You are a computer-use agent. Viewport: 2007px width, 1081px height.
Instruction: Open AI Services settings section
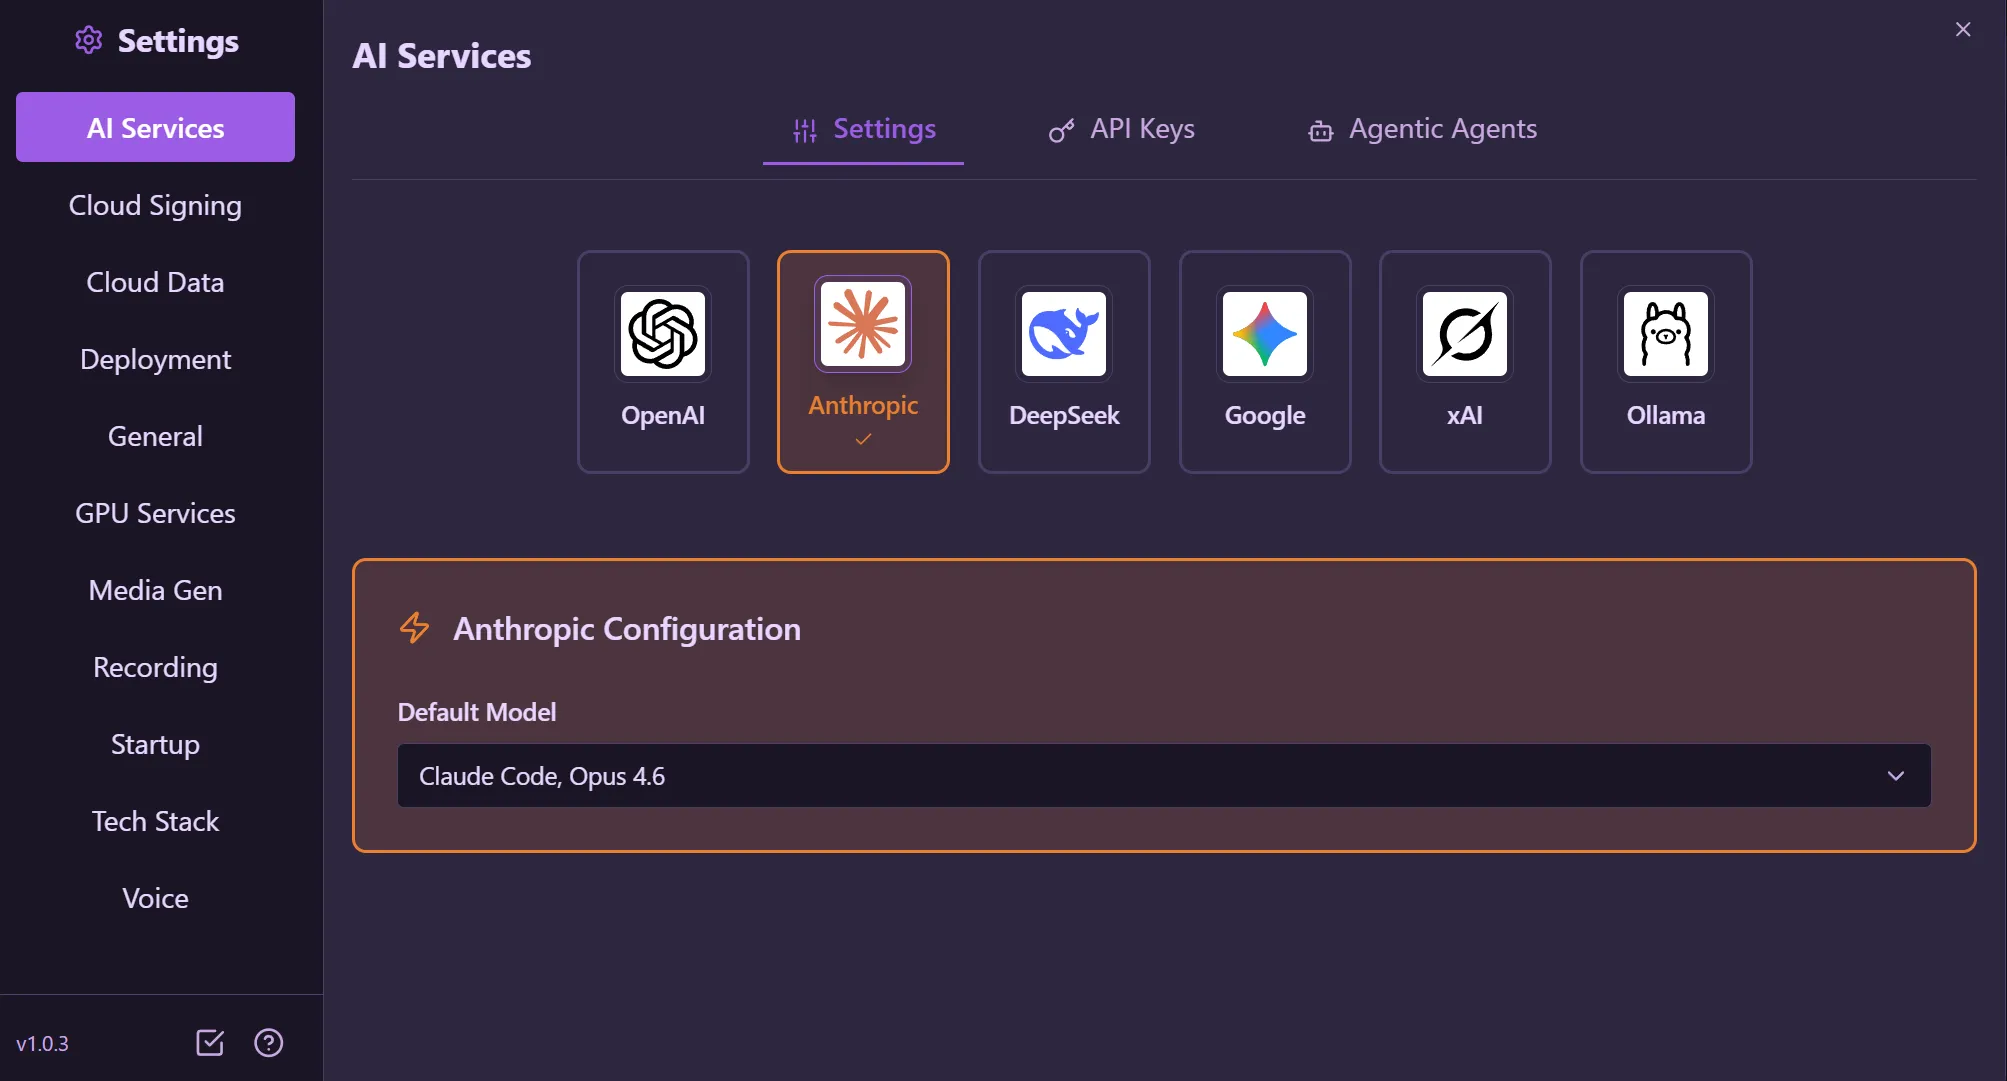pos(155,127)
